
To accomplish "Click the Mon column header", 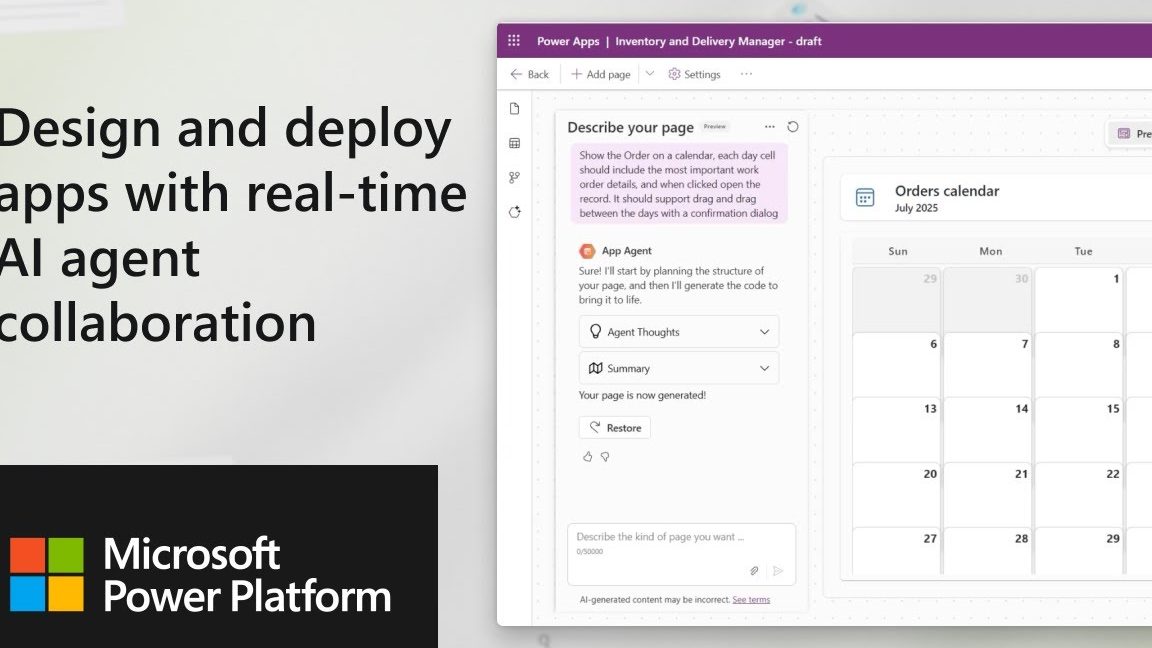I will click(990, 251).
